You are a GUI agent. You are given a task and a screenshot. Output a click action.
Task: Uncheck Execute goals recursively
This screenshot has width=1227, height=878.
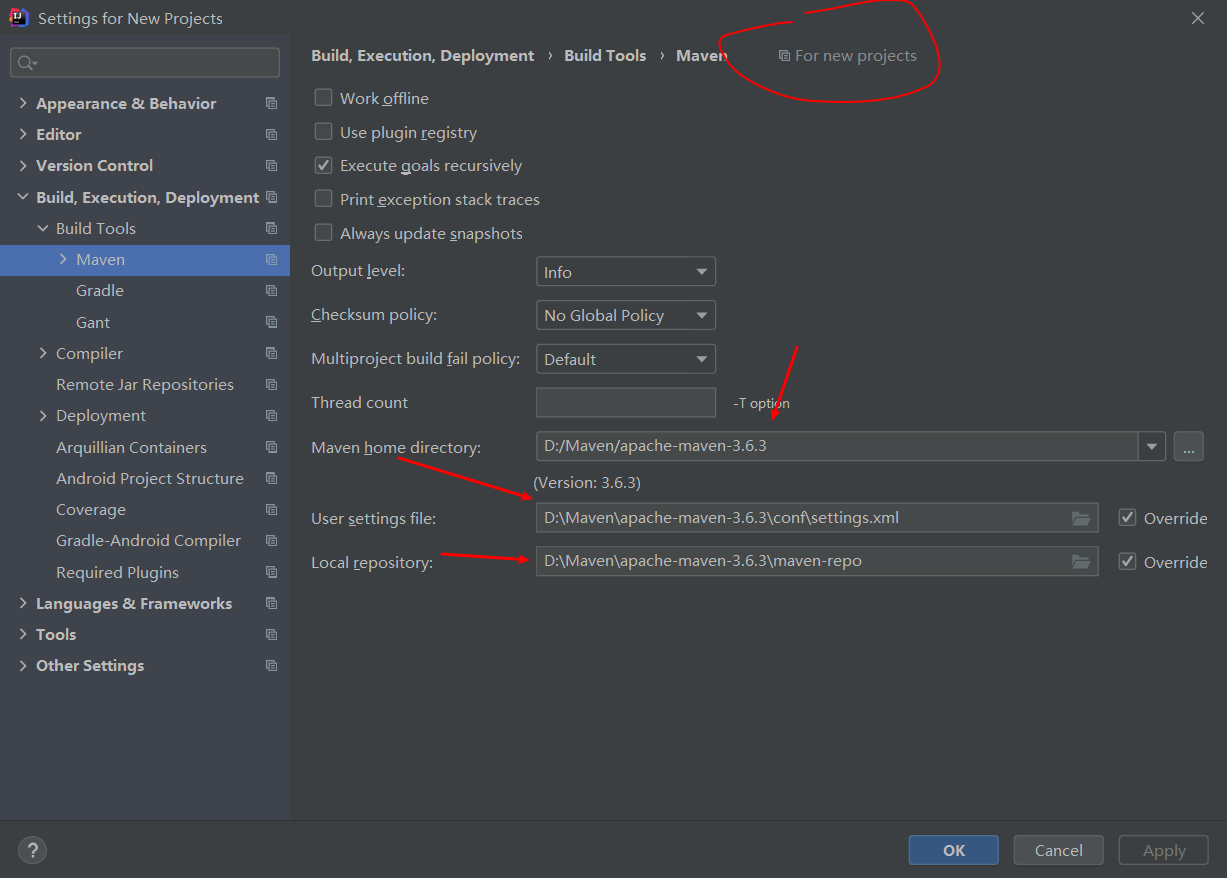tap(323, 165)
